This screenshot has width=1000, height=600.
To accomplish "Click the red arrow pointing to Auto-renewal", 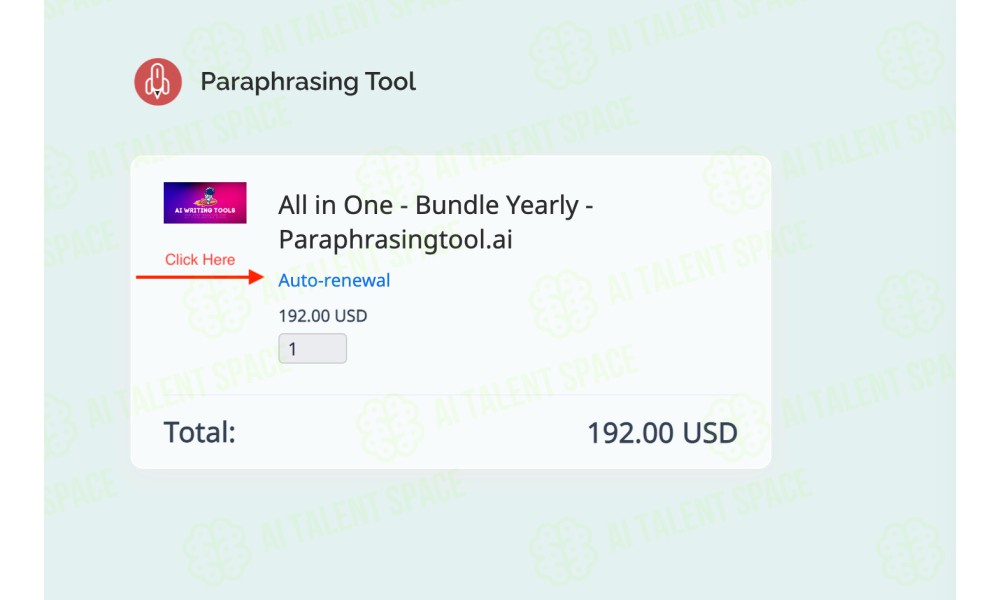I will (200, 277).
